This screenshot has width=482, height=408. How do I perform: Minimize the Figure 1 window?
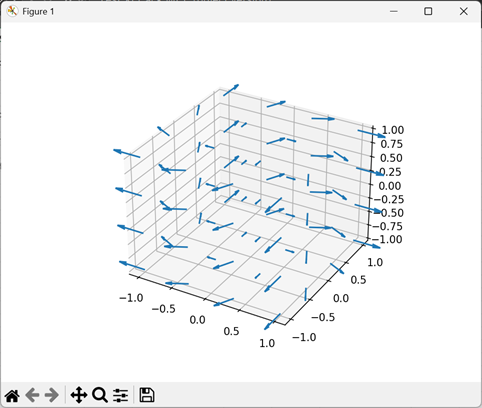(x=394, y=11)
